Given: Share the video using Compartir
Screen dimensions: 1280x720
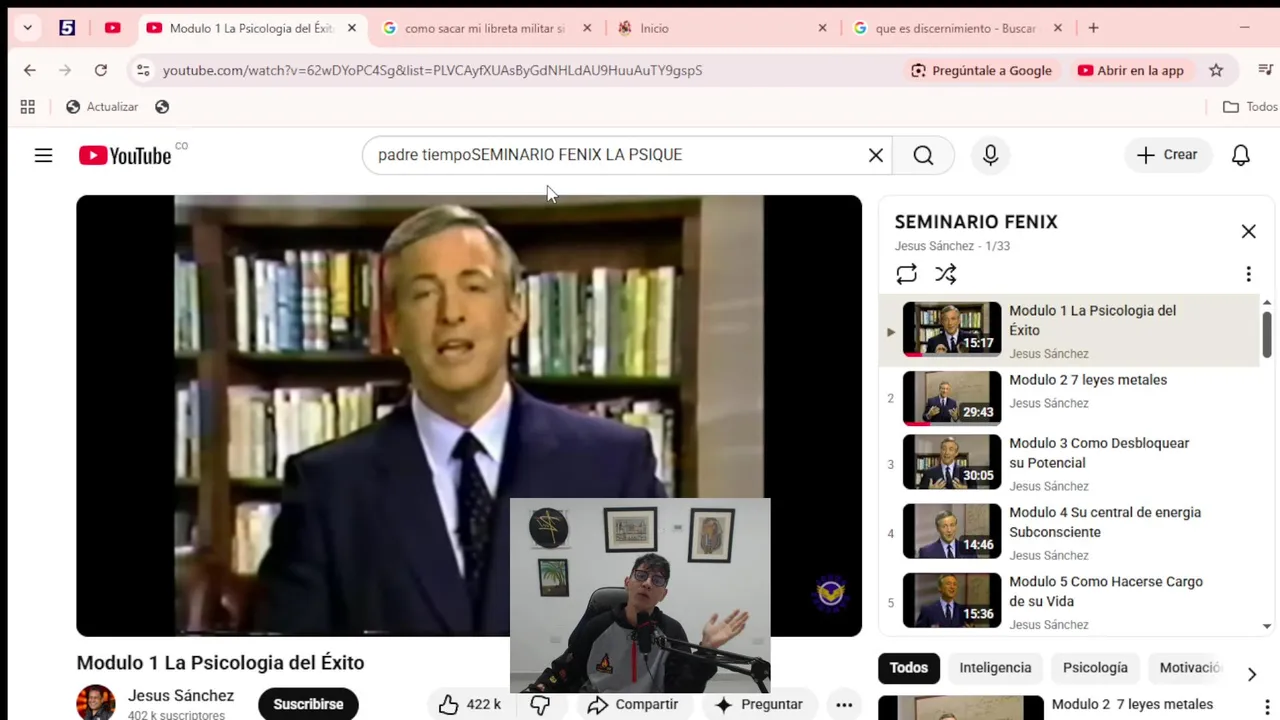Looking at the screenshot, I should [632, 705].
